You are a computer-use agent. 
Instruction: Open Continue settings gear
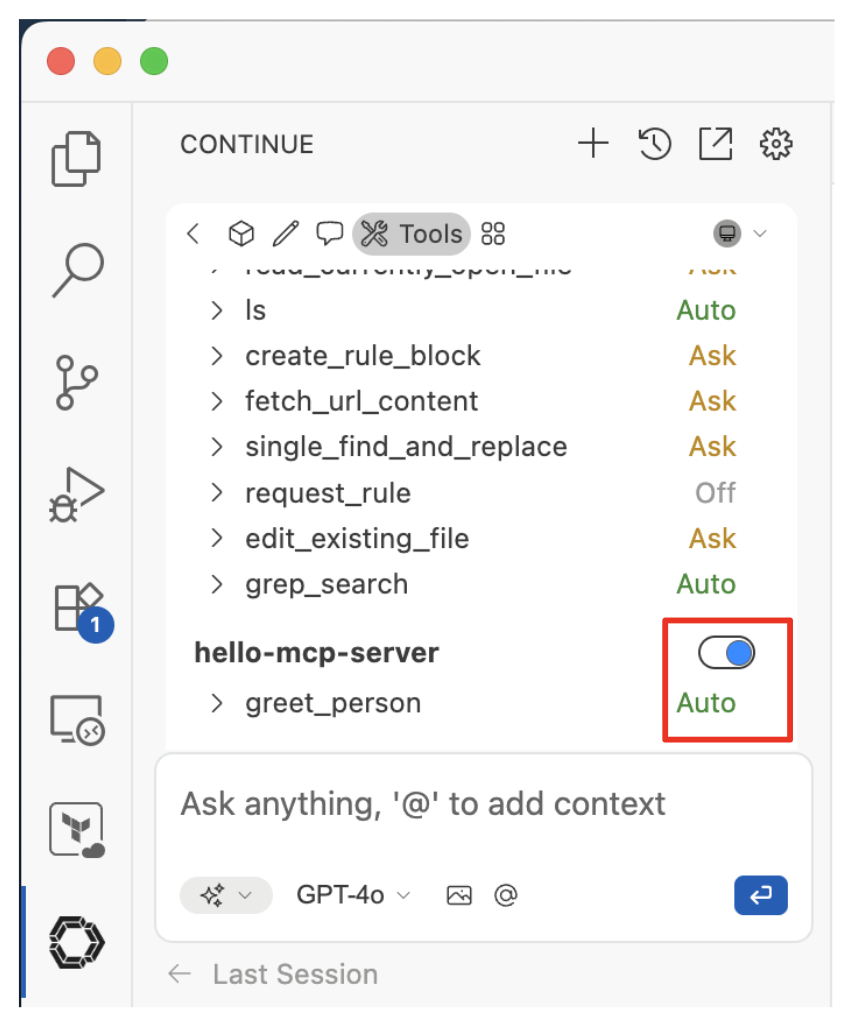pos(776,143)
